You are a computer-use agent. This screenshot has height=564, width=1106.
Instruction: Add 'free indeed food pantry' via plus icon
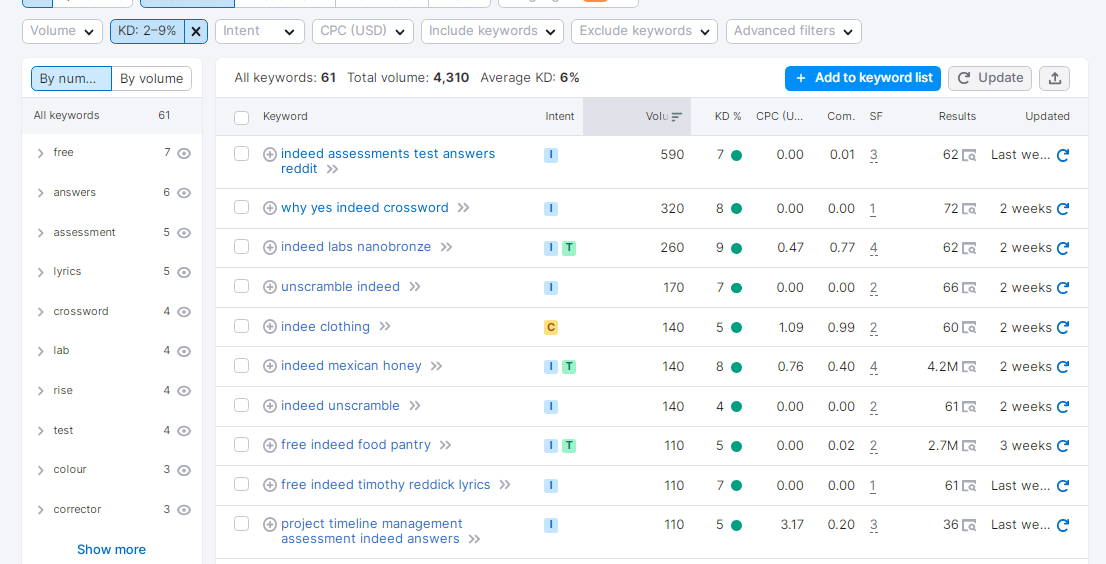tap(269, 445)
